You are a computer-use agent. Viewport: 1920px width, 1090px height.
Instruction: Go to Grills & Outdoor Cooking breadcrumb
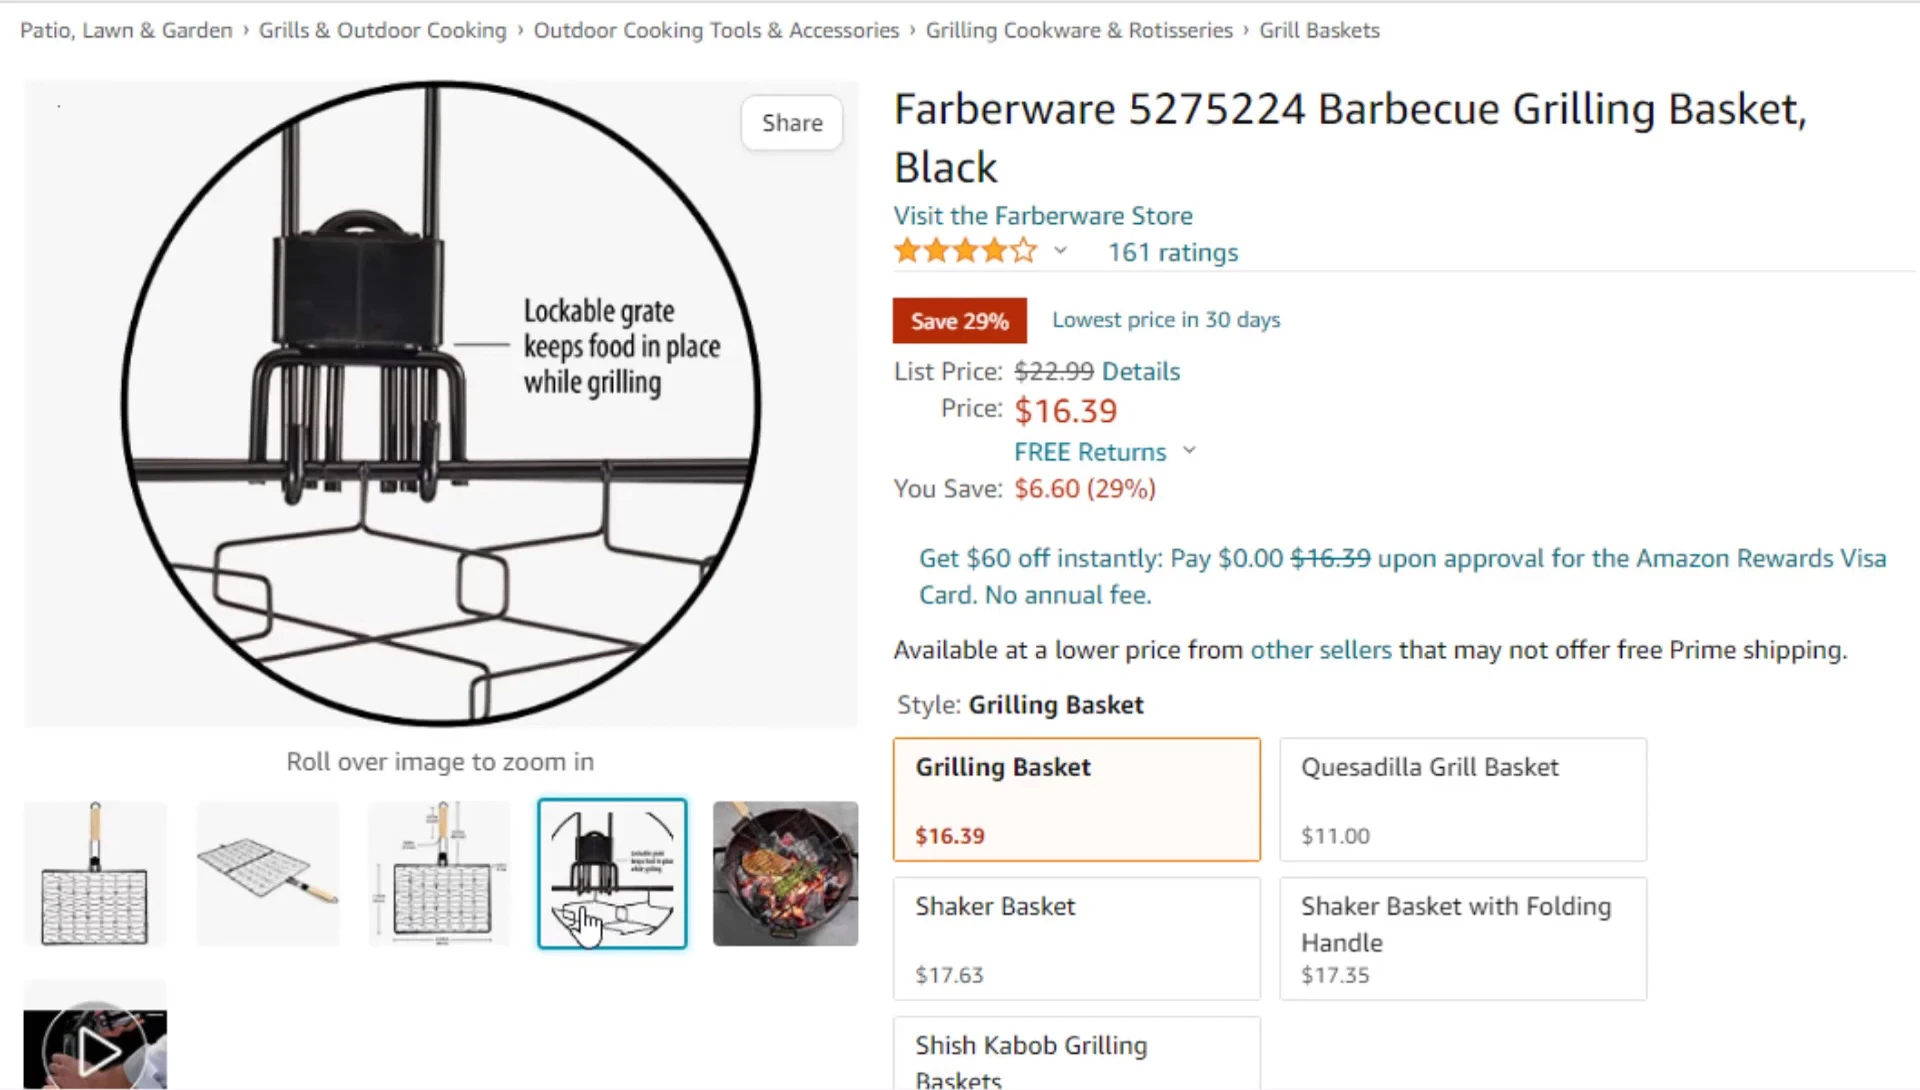[x=383, y=30]
